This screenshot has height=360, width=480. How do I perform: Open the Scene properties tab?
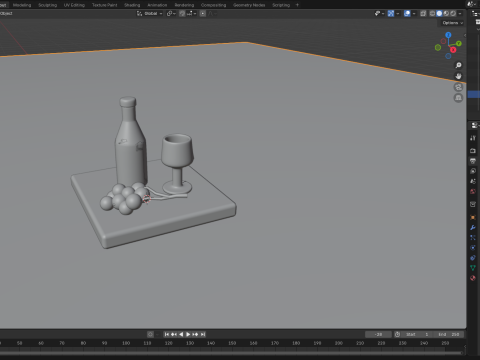coord(473,181)
